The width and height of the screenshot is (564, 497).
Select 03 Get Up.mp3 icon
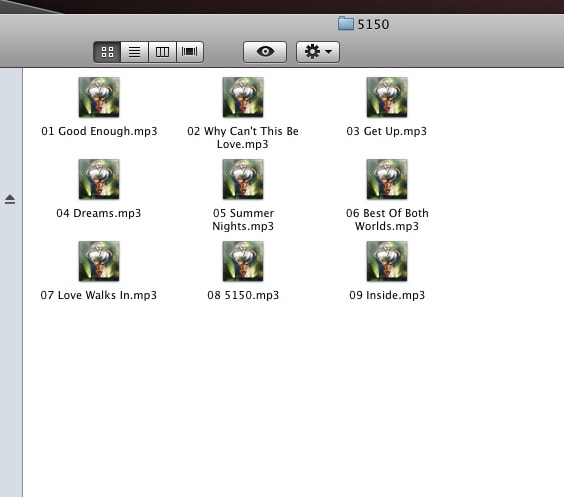click(x=387, y=97)
